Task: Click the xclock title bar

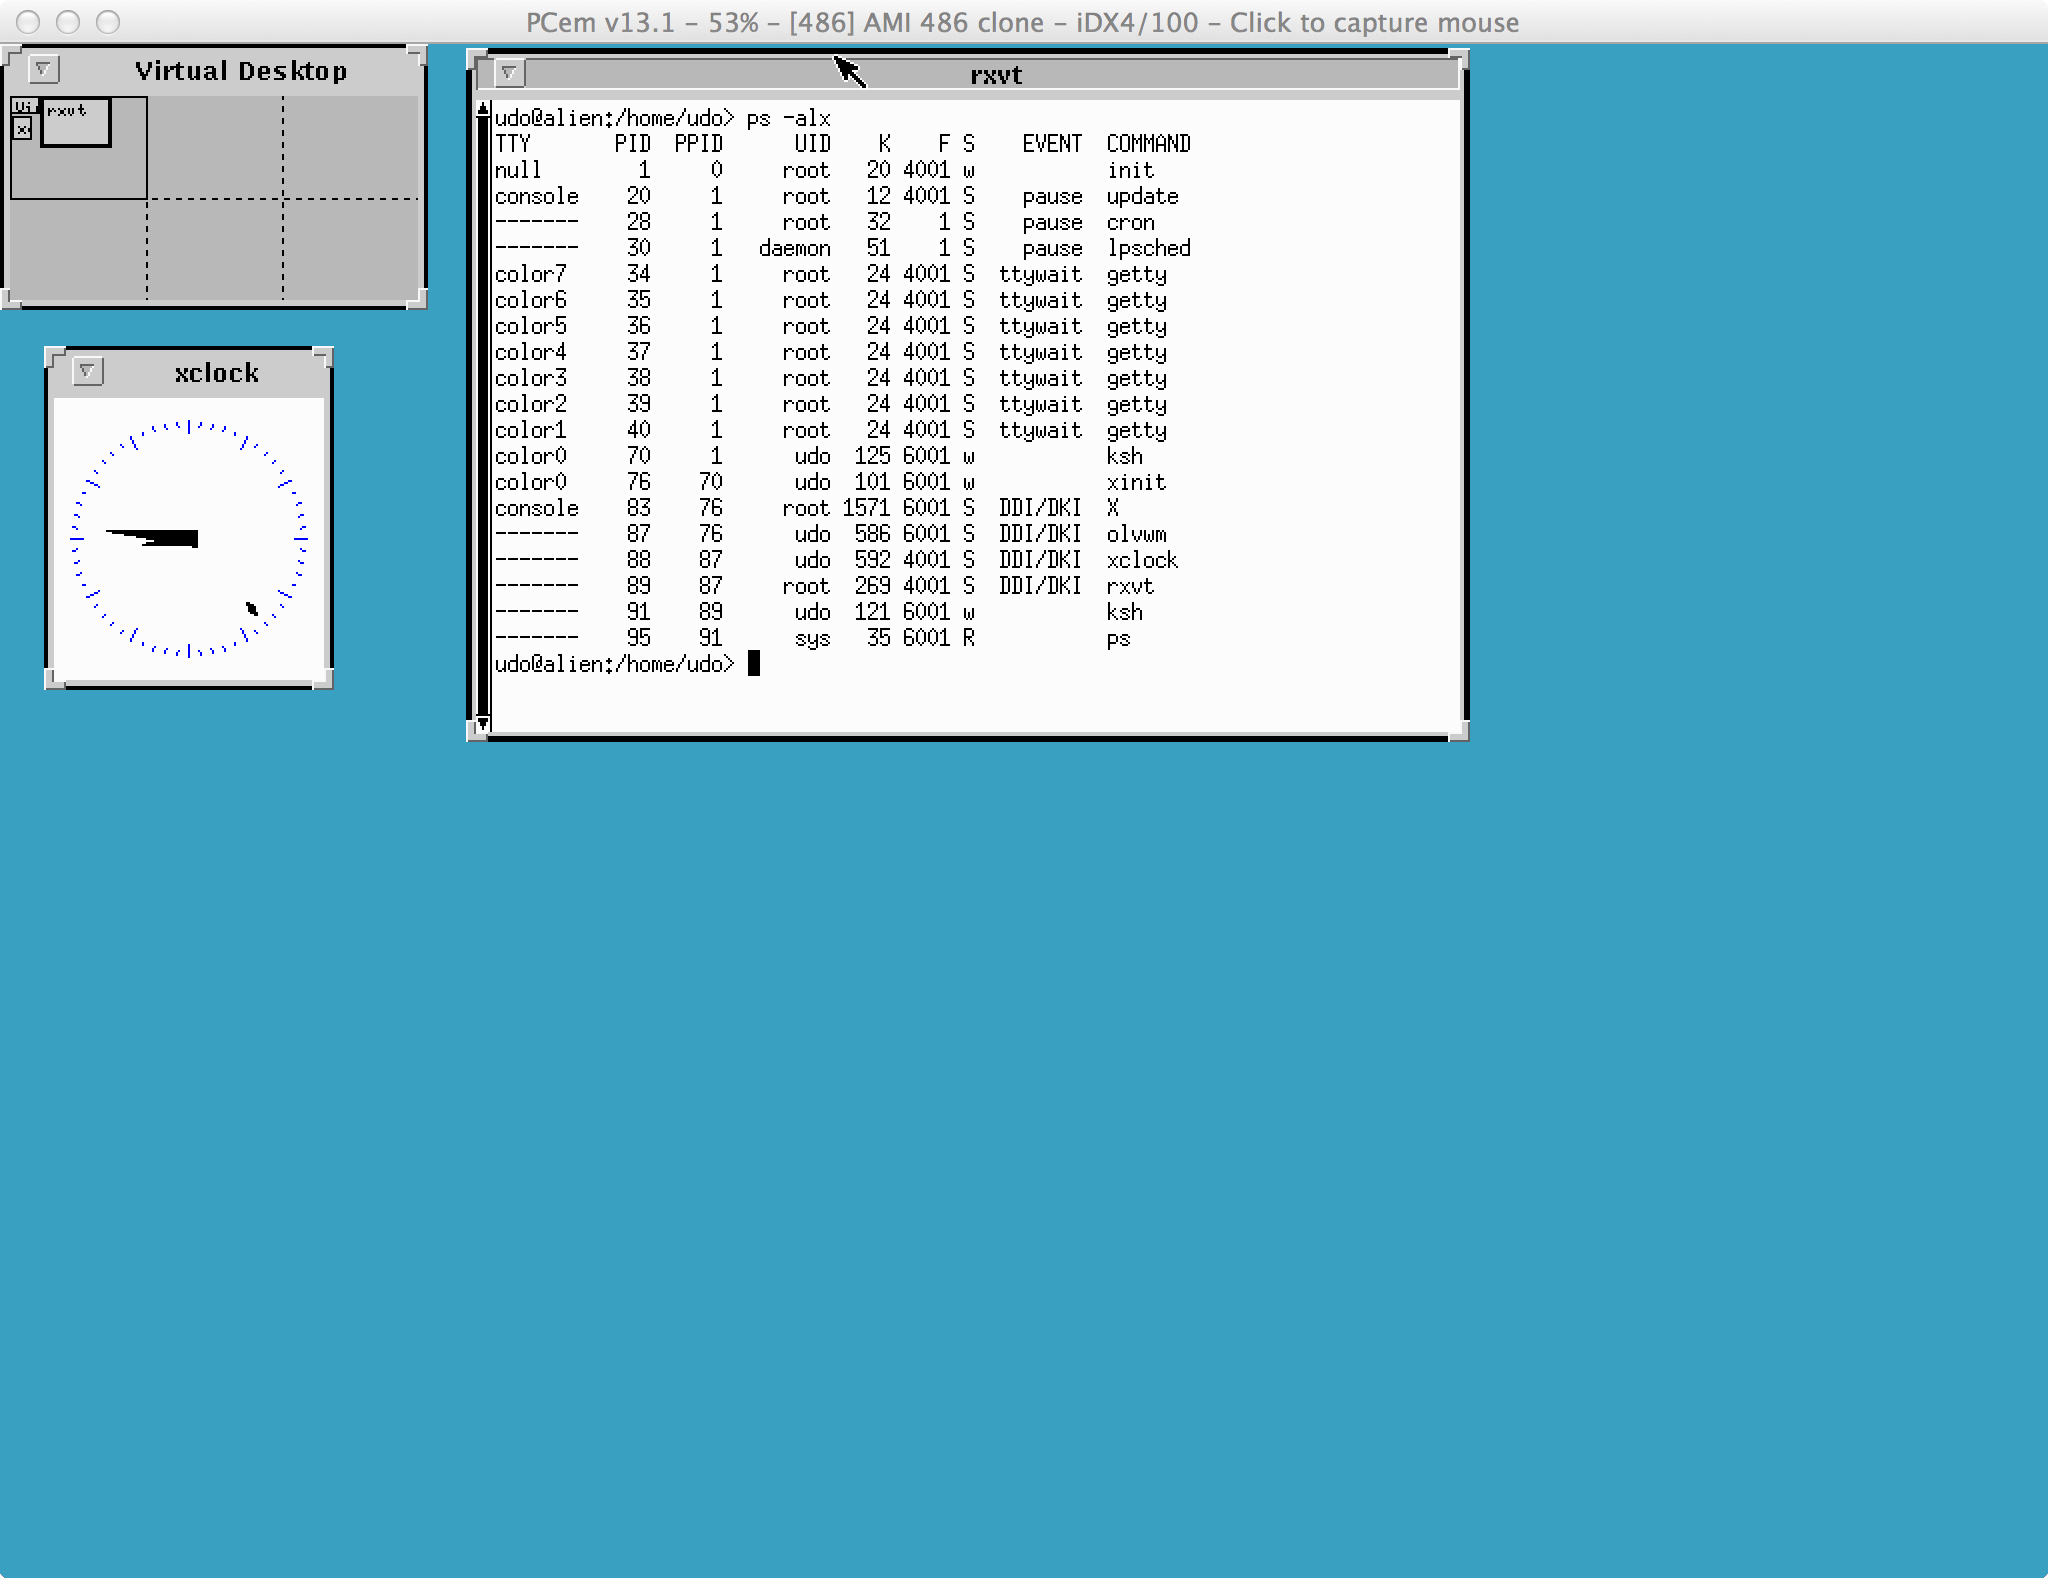Action: [x=216, y=372]
